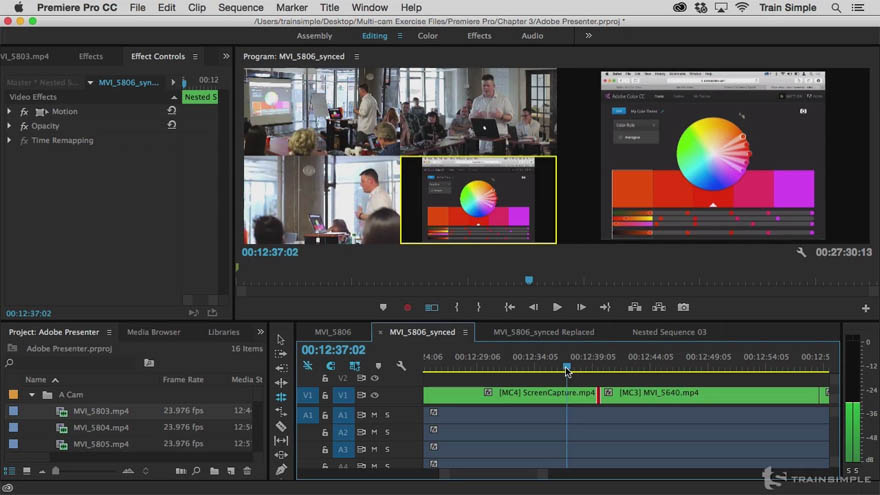Screen dimensions: 880x495
Task: Open Media Browser tab
Action: 154,332
